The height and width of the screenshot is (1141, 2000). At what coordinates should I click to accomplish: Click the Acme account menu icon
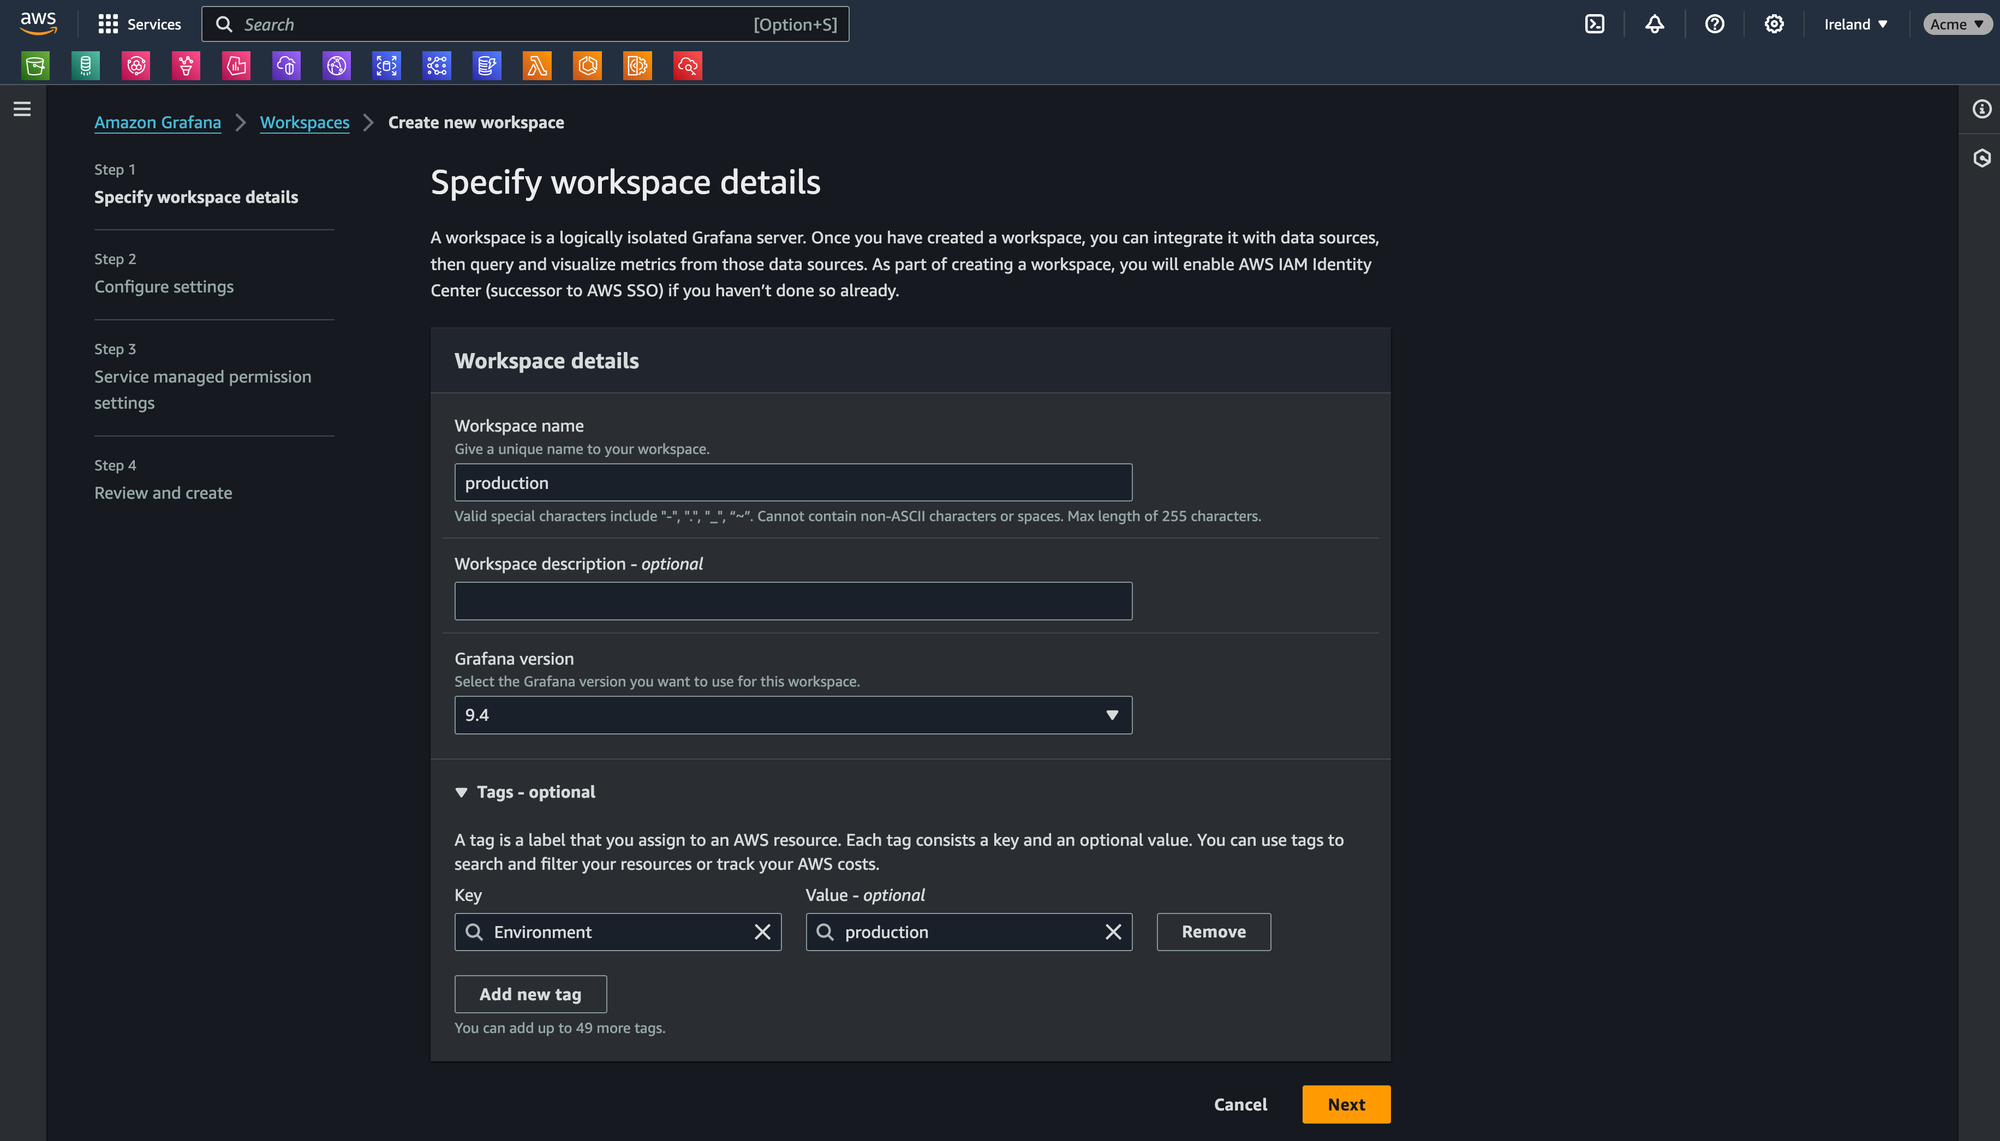(1953, 23)
